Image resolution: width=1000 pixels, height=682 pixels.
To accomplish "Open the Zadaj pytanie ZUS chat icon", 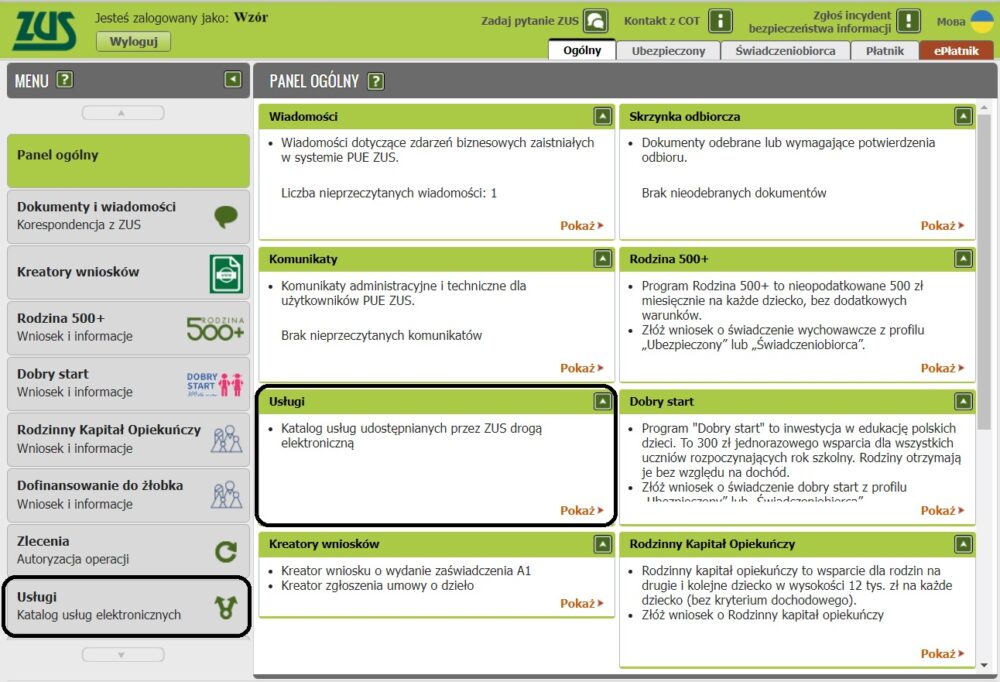I will (596, 21).
